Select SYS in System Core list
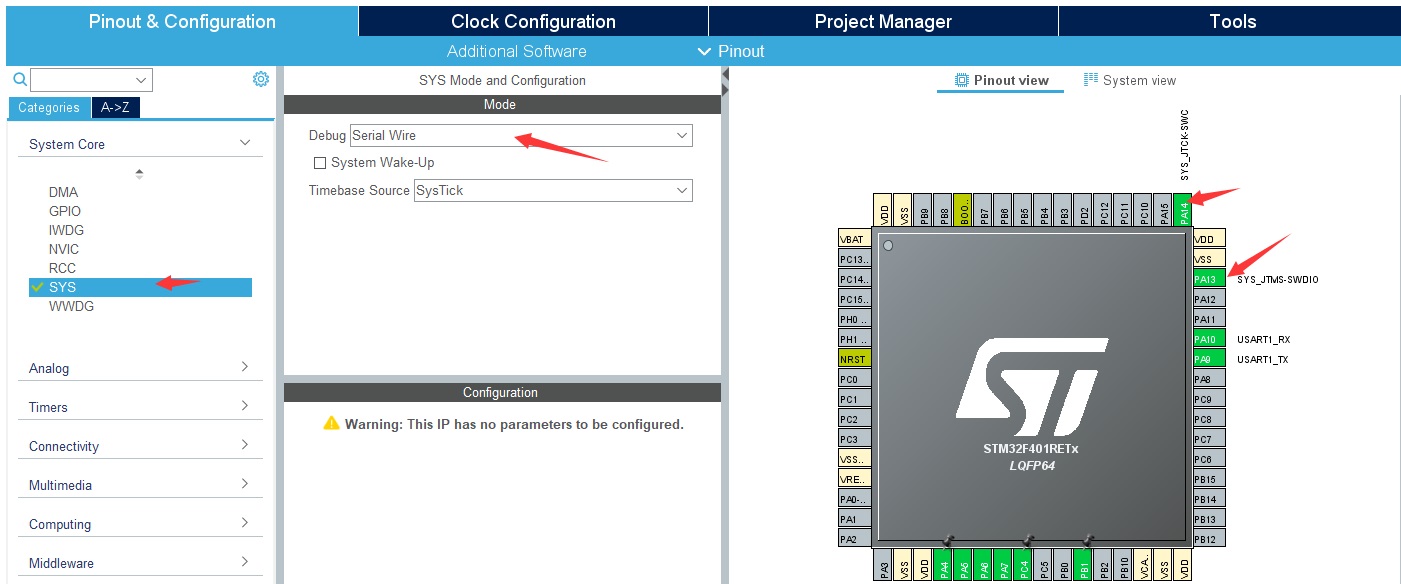The image size is (1401, 584). coord(141,287)
